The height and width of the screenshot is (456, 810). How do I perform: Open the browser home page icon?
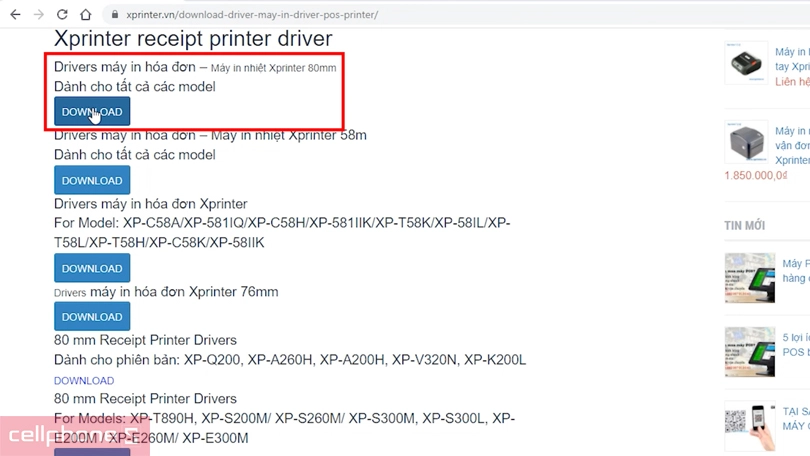point(86,14)
